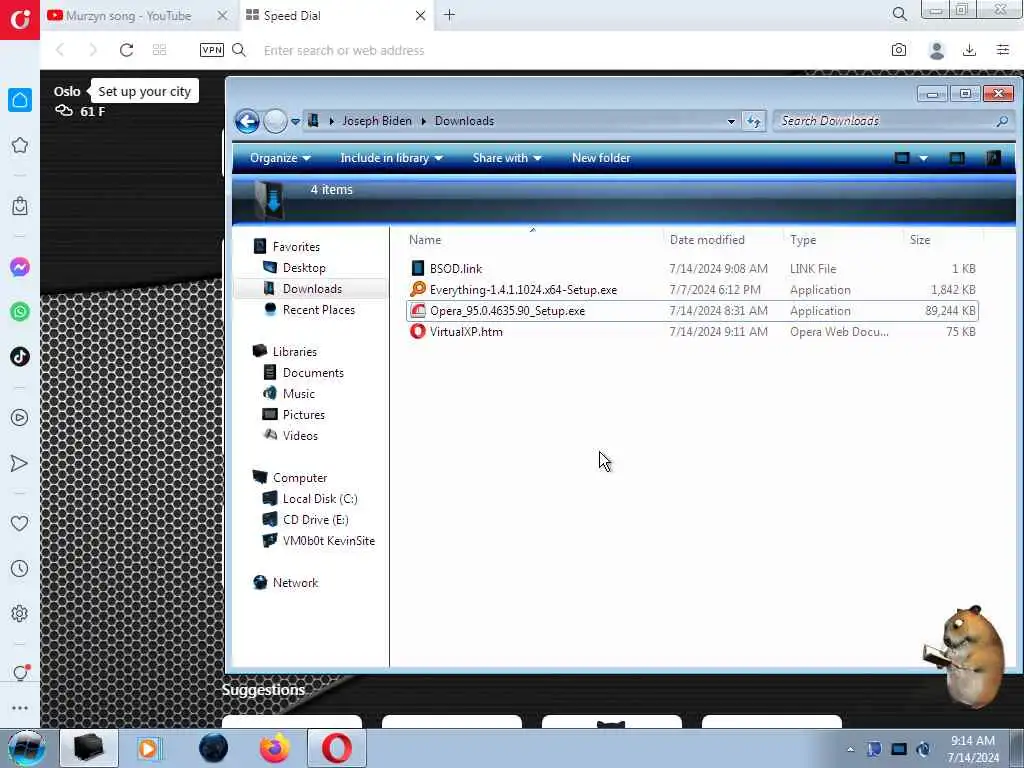The height and width of the screenshot is (768, 1024).
Task: Expand path arrow after Joseph Biden
Action: [423, 121]
